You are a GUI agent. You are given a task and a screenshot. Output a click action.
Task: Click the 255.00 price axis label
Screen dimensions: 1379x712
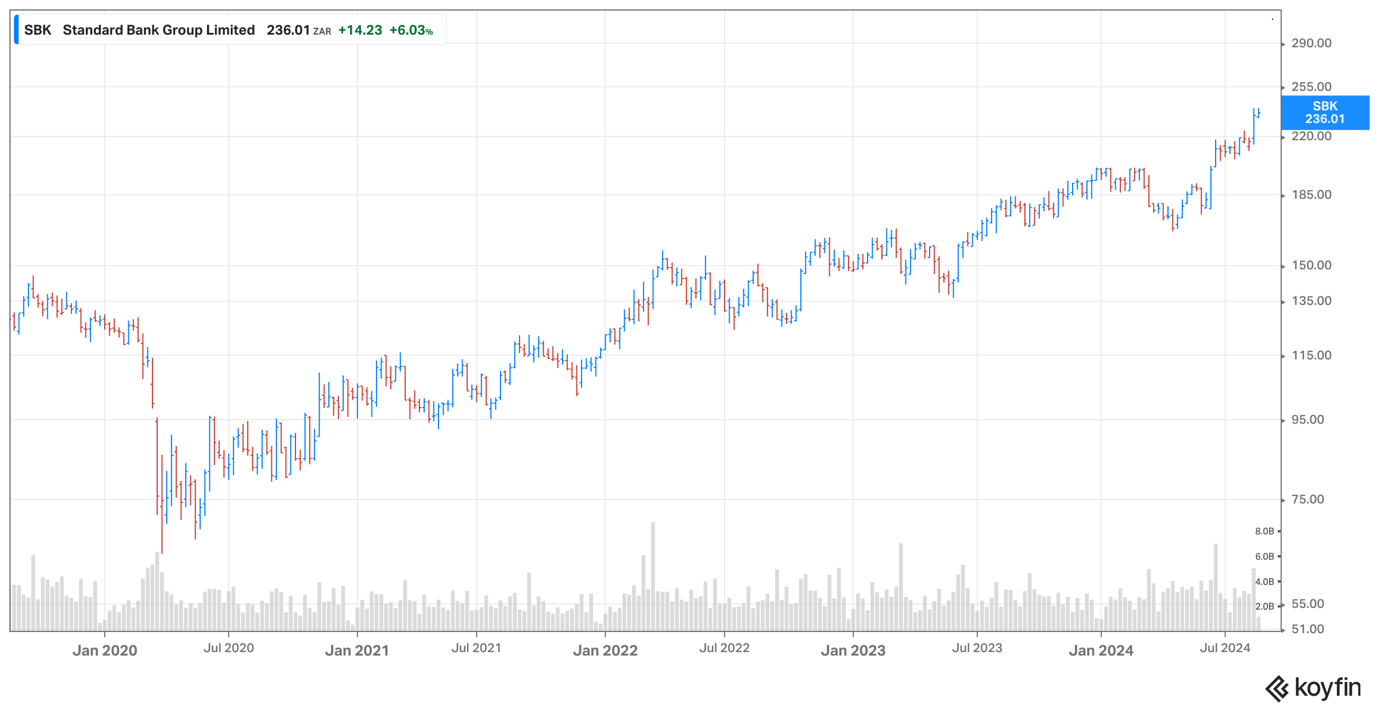pyautogui.click(x=1311, y=87)
